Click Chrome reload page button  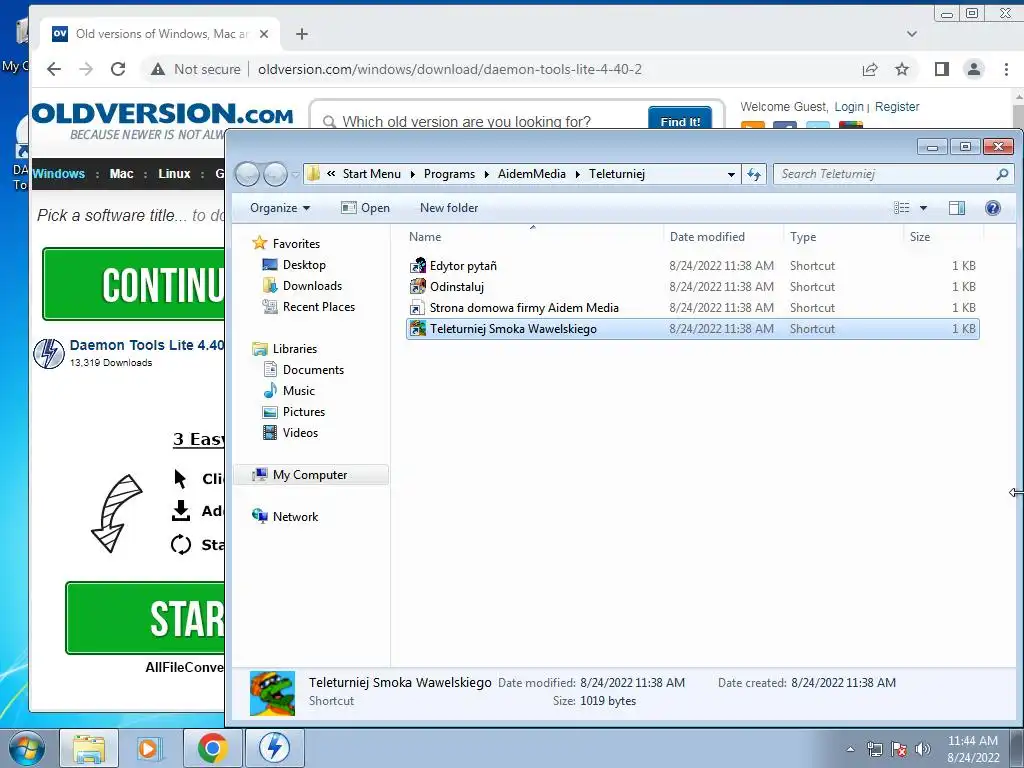(118, 69)
